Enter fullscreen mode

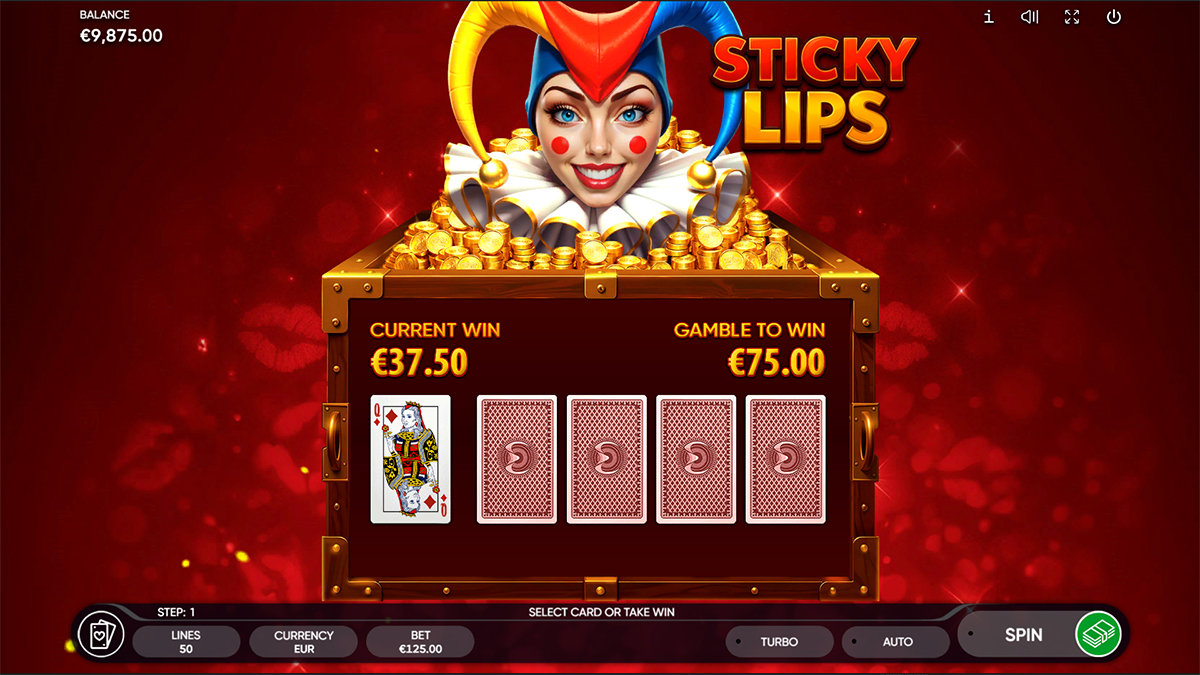1072,17
